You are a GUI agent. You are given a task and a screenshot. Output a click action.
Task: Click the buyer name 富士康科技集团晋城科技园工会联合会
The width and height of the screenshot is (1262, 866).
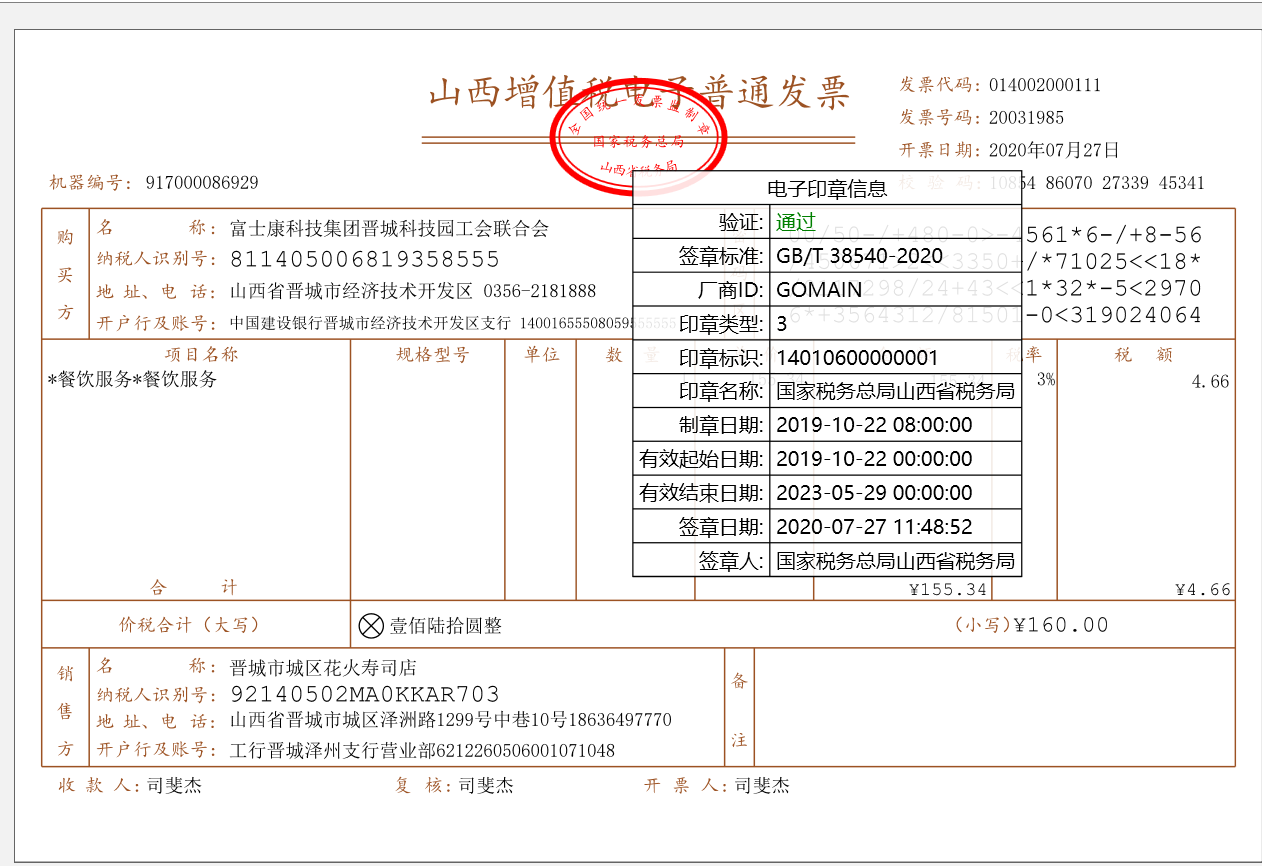click(390, 229)
